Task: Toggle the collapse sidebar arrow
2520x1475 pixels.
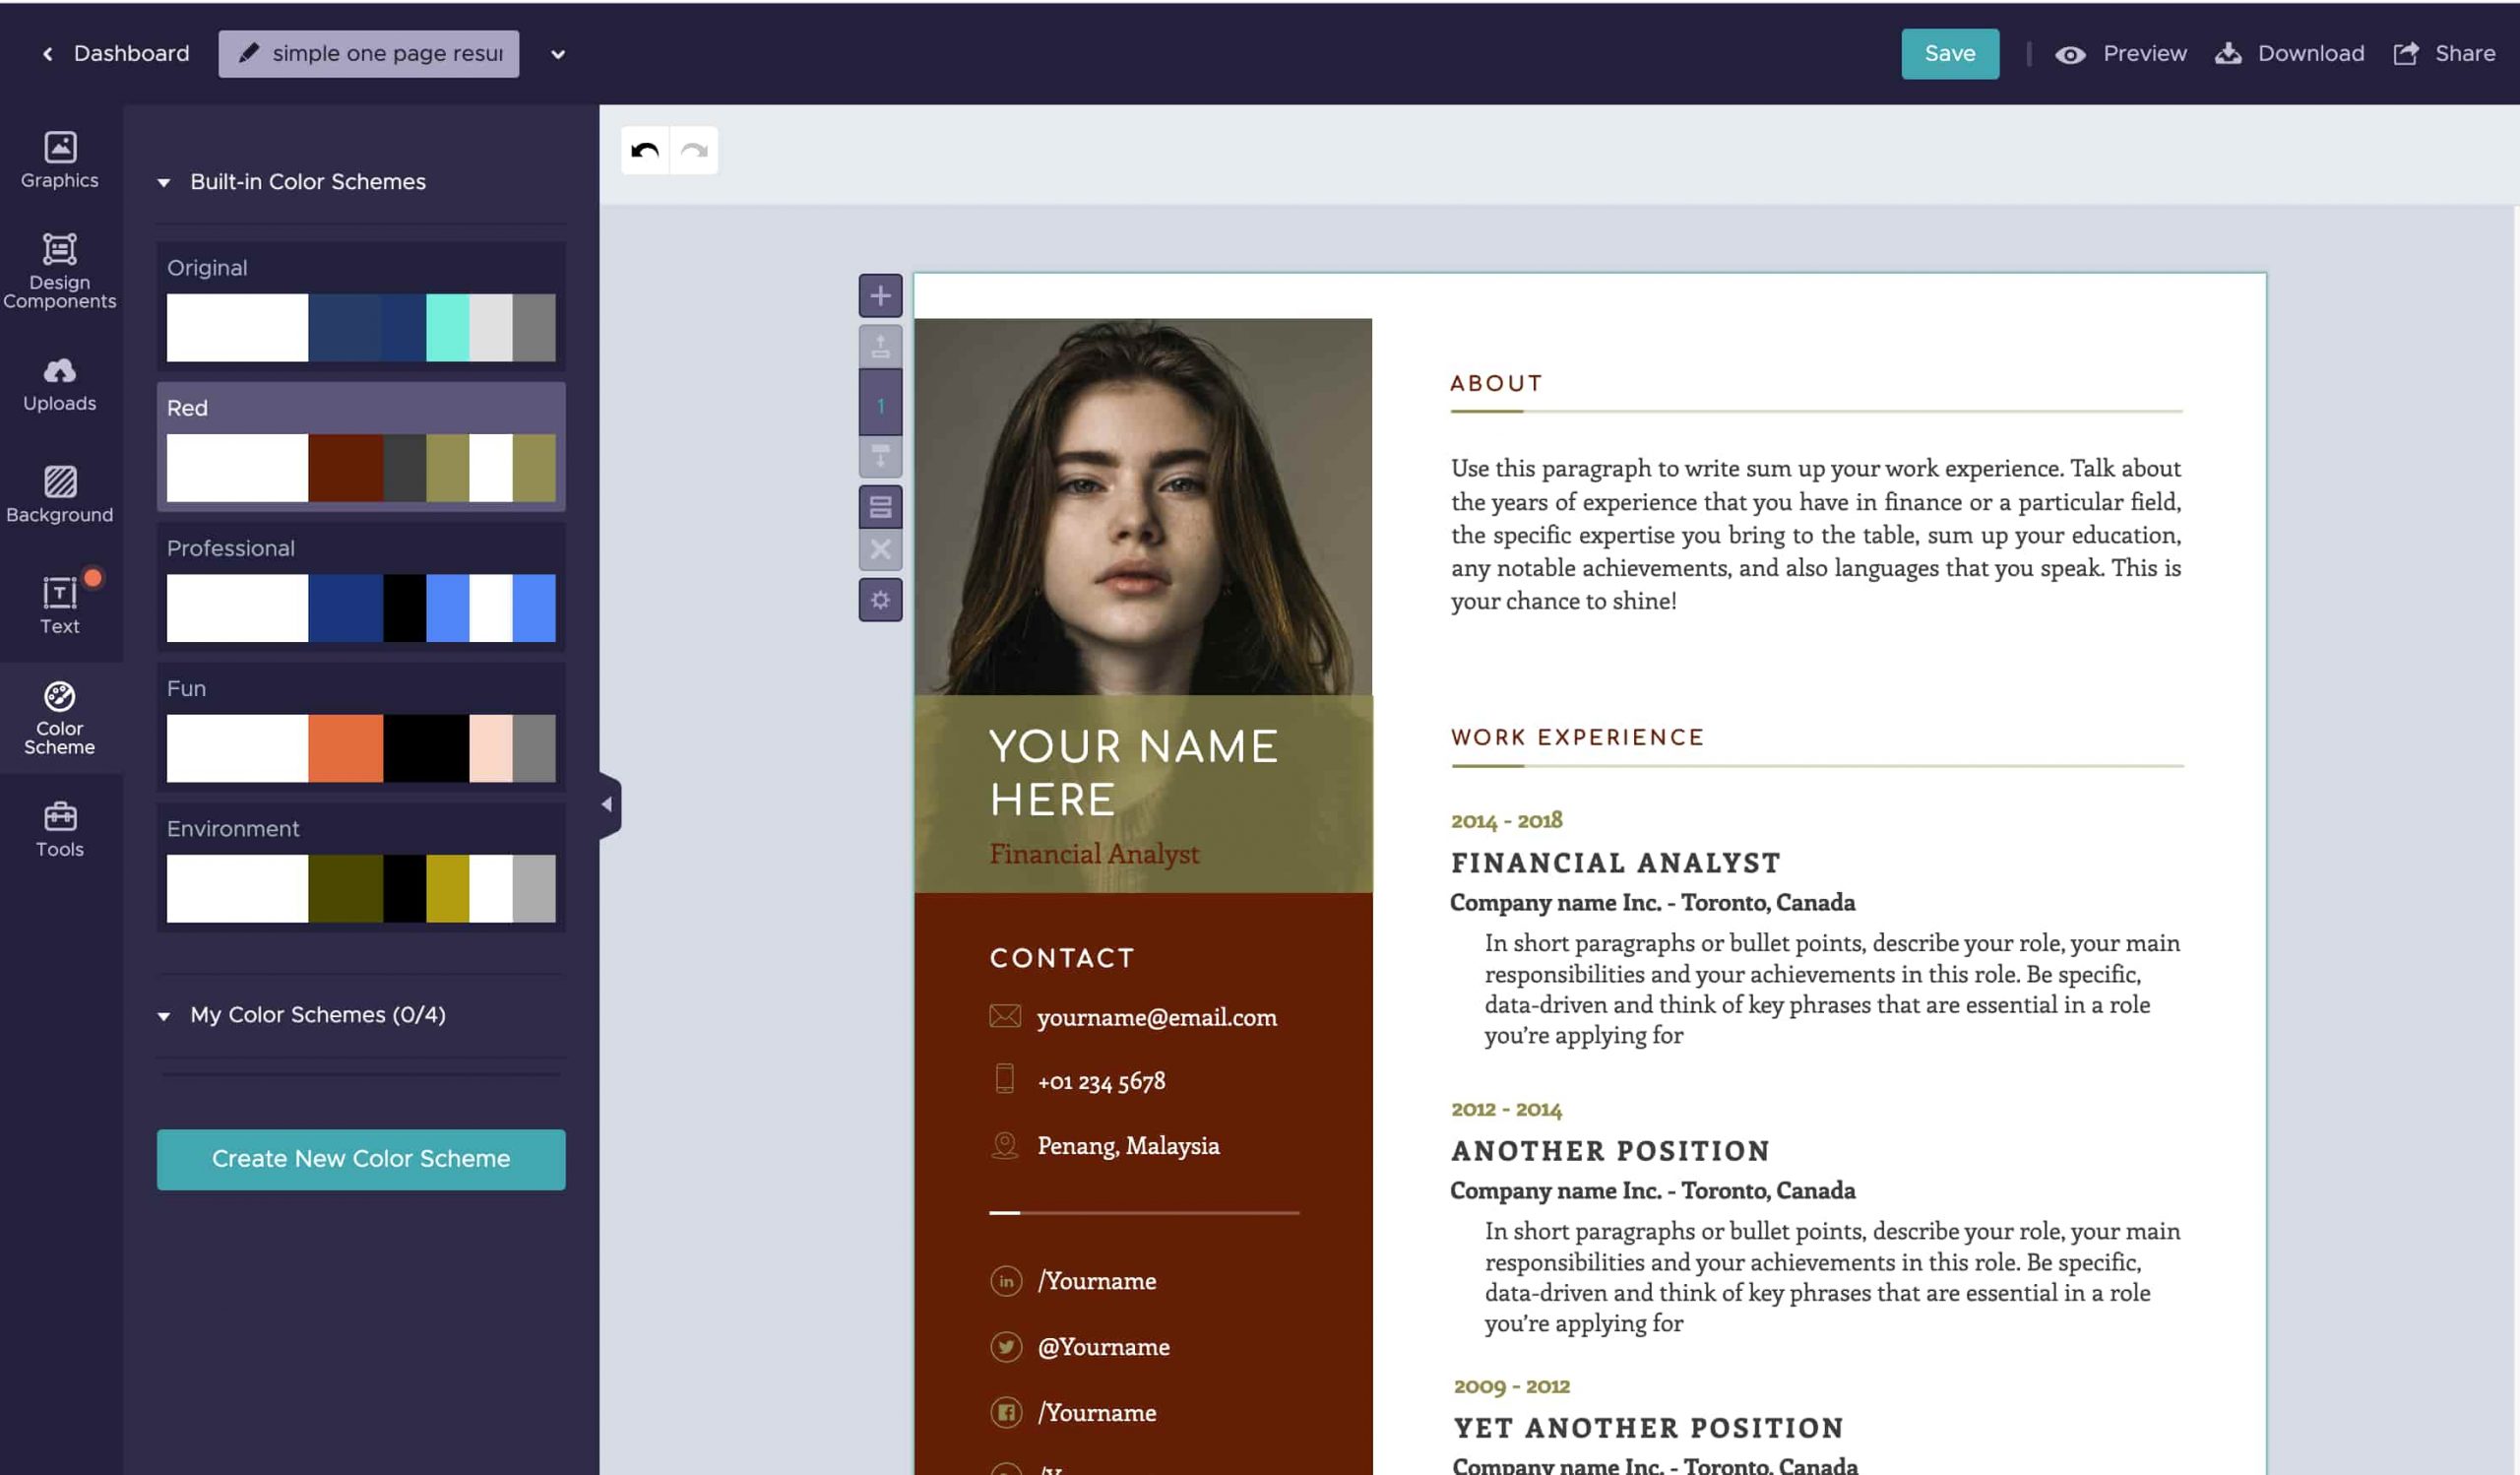Action: pyautogui.click(x=605, y=804)
